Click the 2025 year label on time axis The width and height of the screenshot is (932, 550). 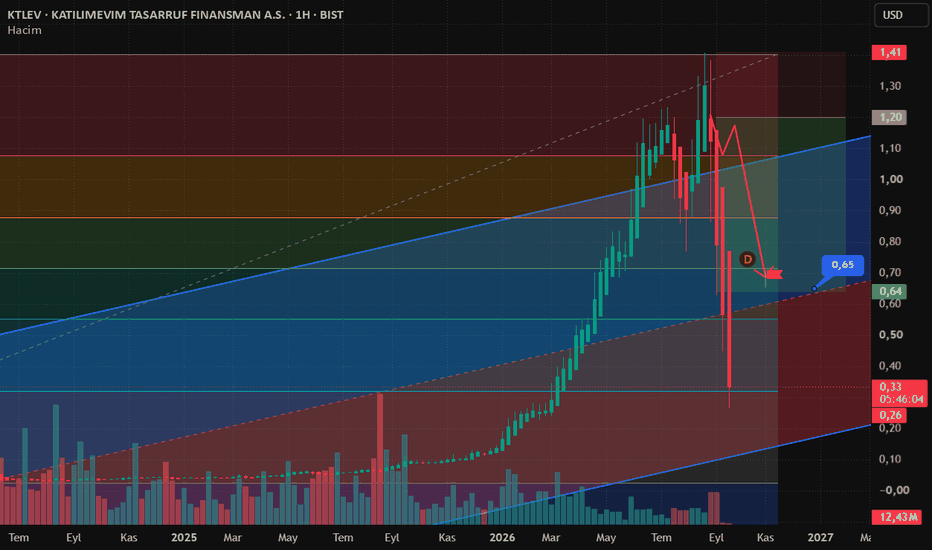click(184, 538)
